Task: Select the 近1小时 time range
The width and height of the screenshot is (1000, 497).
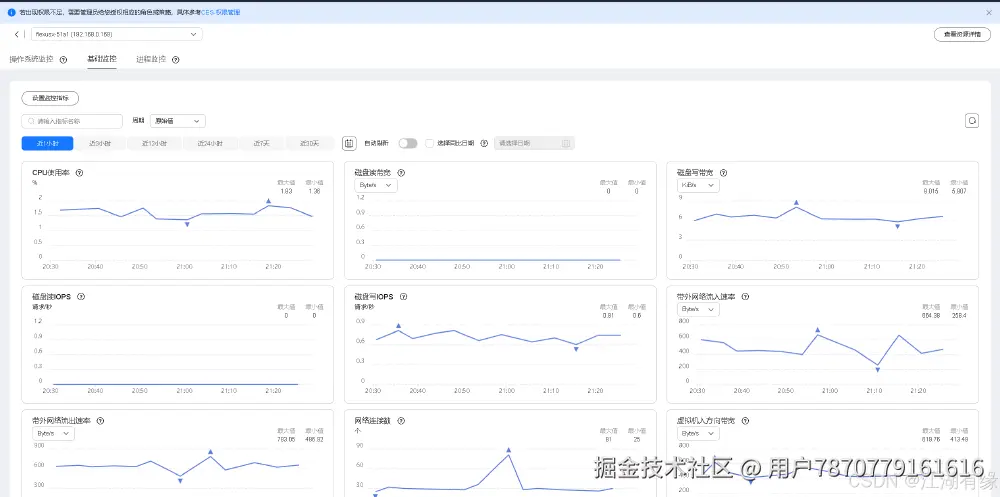Action: (x=47, y=144)
